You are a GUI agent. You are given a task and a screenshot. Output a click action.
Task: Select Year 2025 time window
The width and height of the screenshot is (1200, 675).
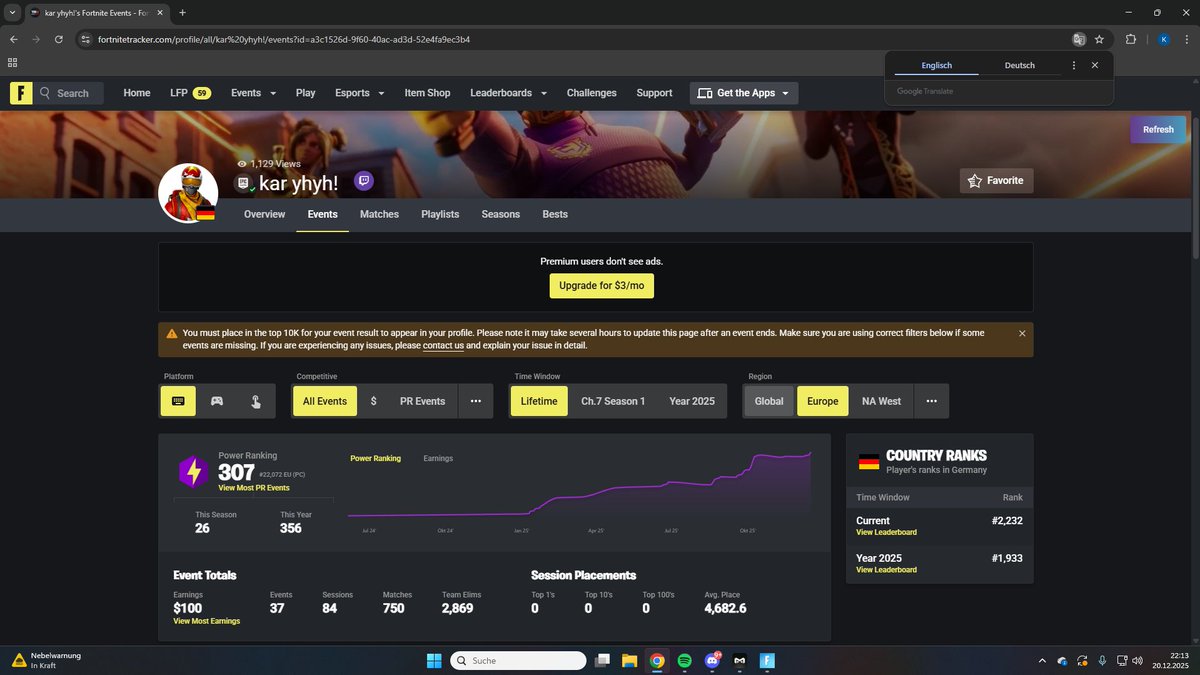point(692,401)
